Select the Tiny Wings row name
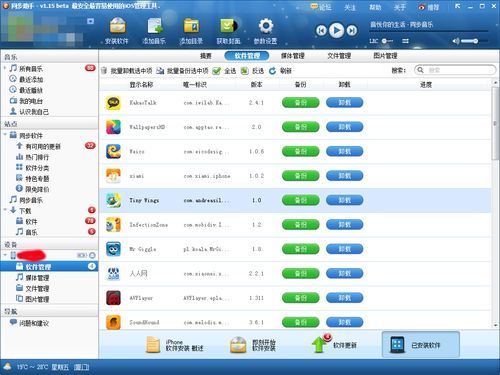 pos(144,200)
